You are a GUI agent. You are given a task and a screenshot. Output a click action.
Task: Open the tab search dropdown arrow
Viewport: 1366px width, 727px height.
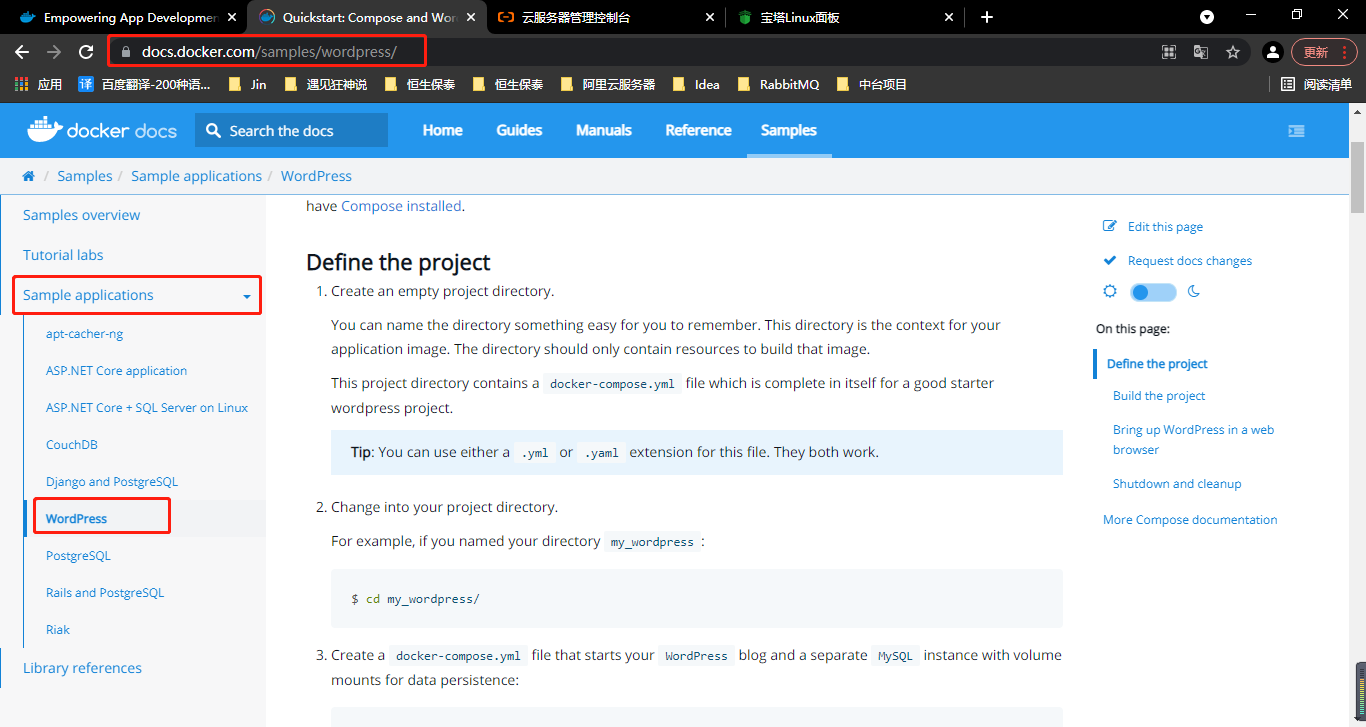(x=1207, y=17)
